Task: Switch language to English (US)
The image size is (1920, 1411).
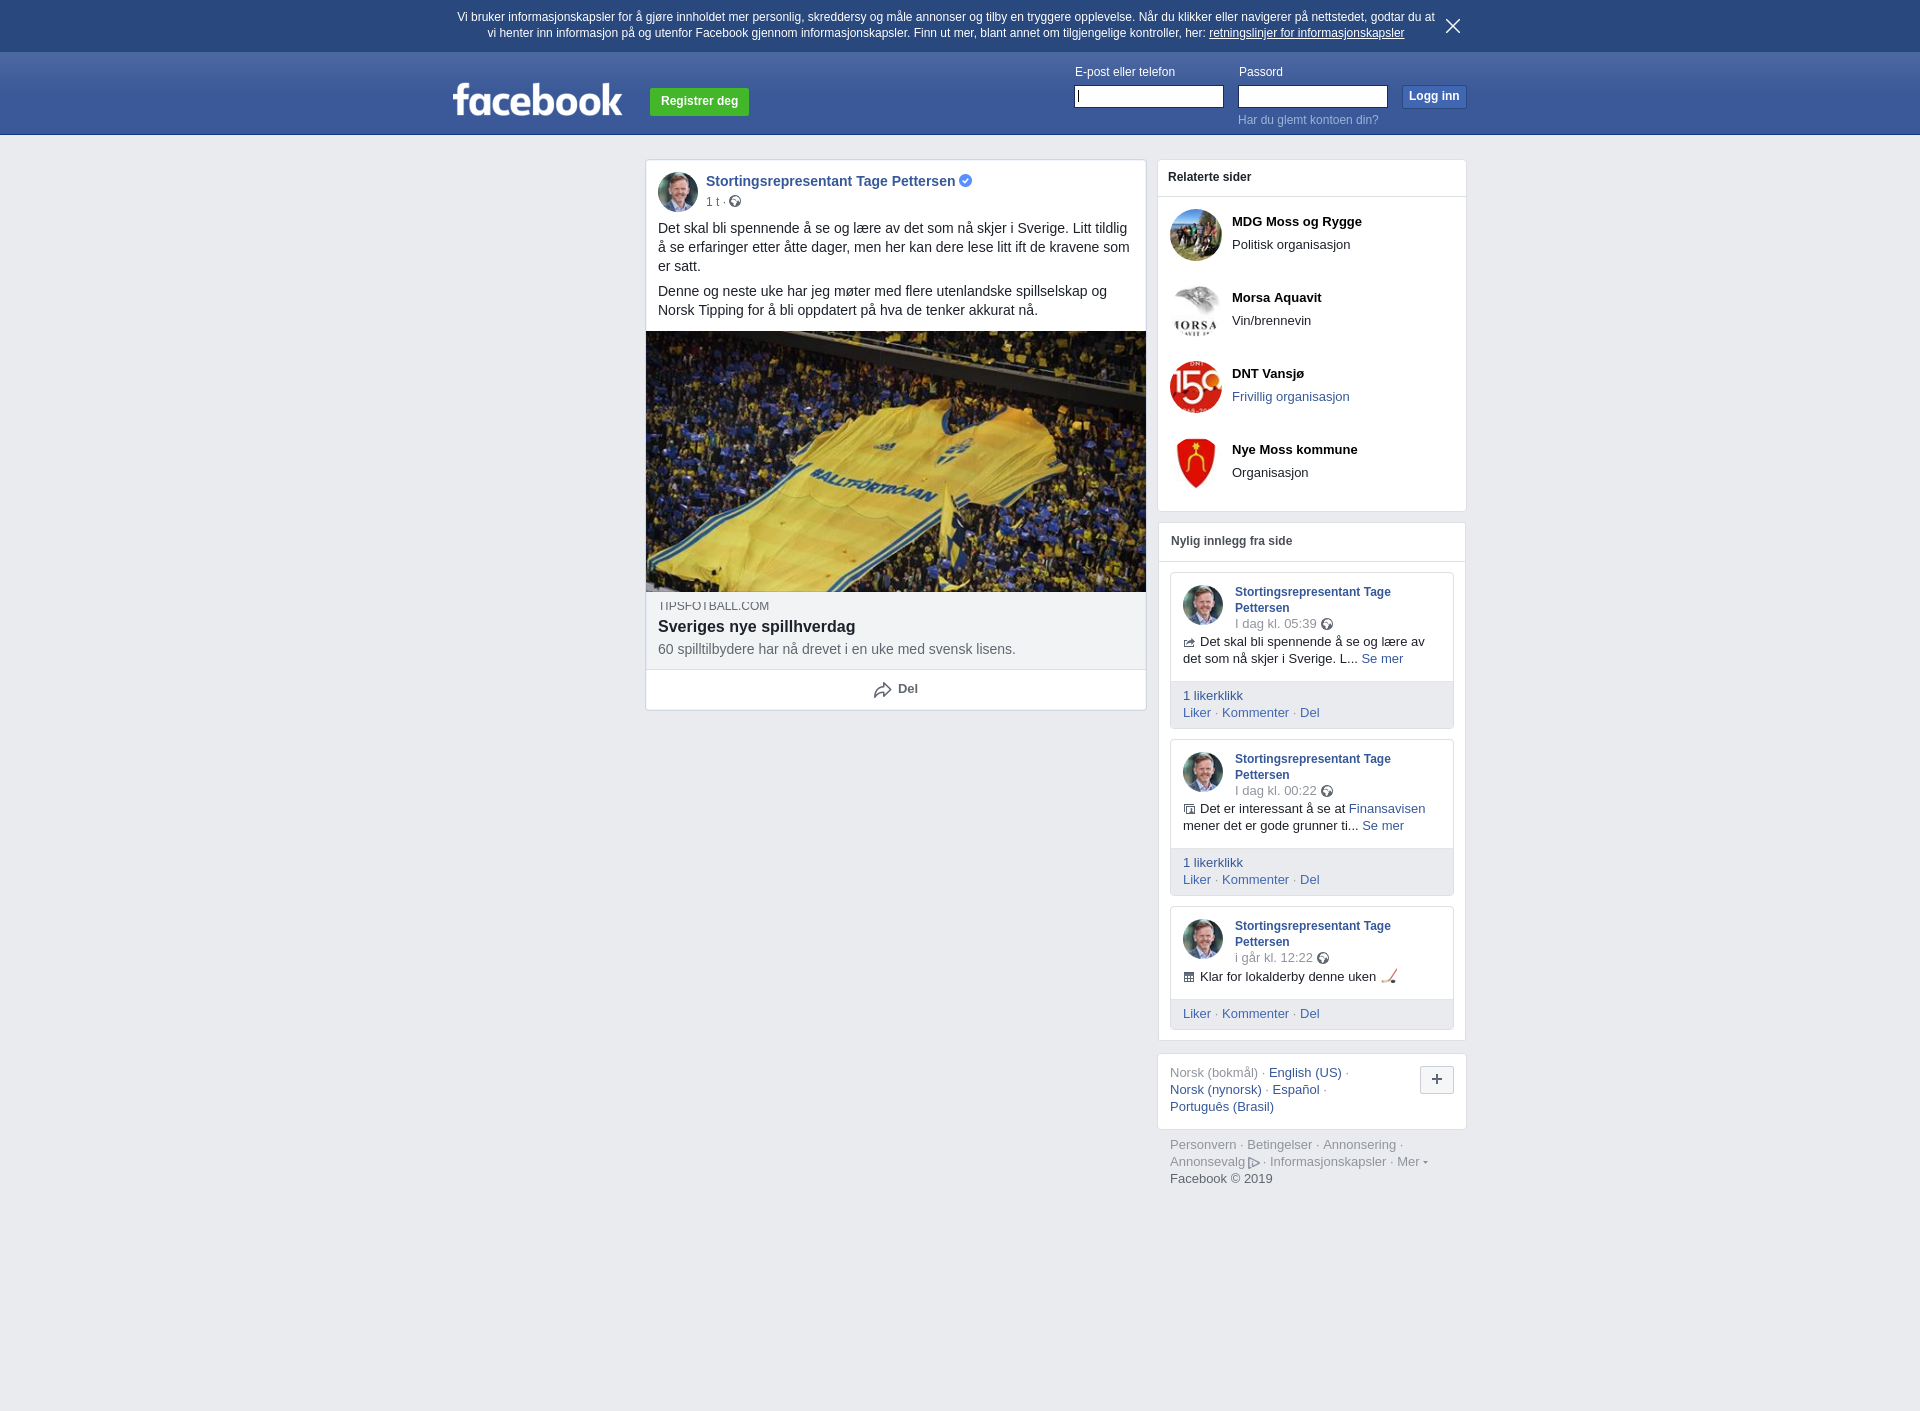Action: [1305, 1073]
